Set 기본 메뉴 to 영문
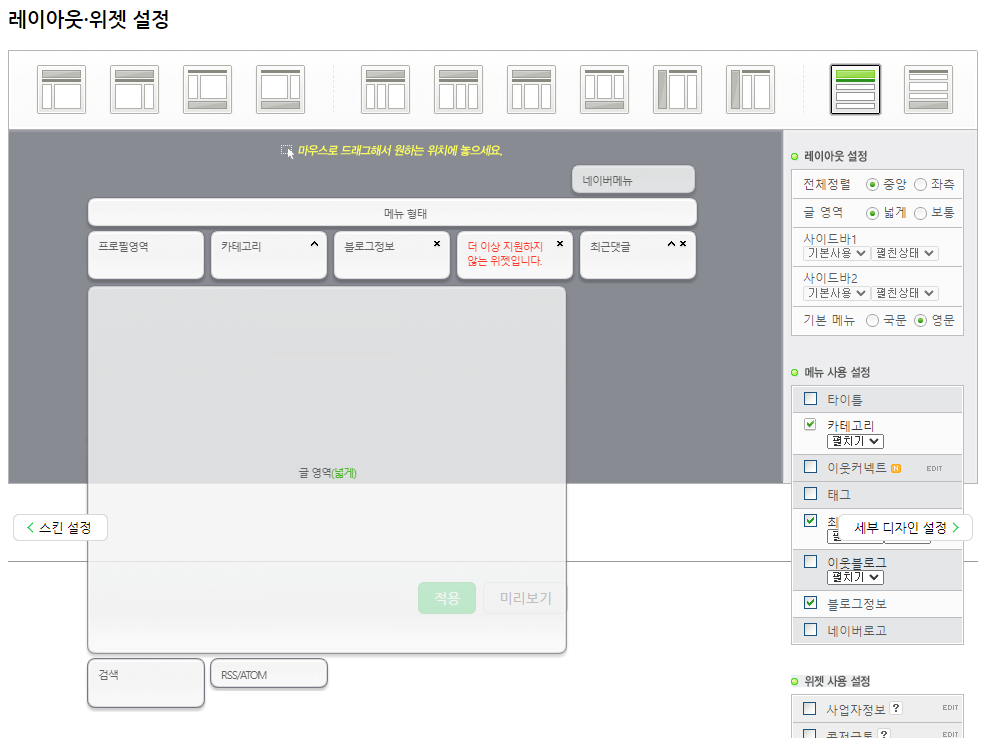 (920, 321)
